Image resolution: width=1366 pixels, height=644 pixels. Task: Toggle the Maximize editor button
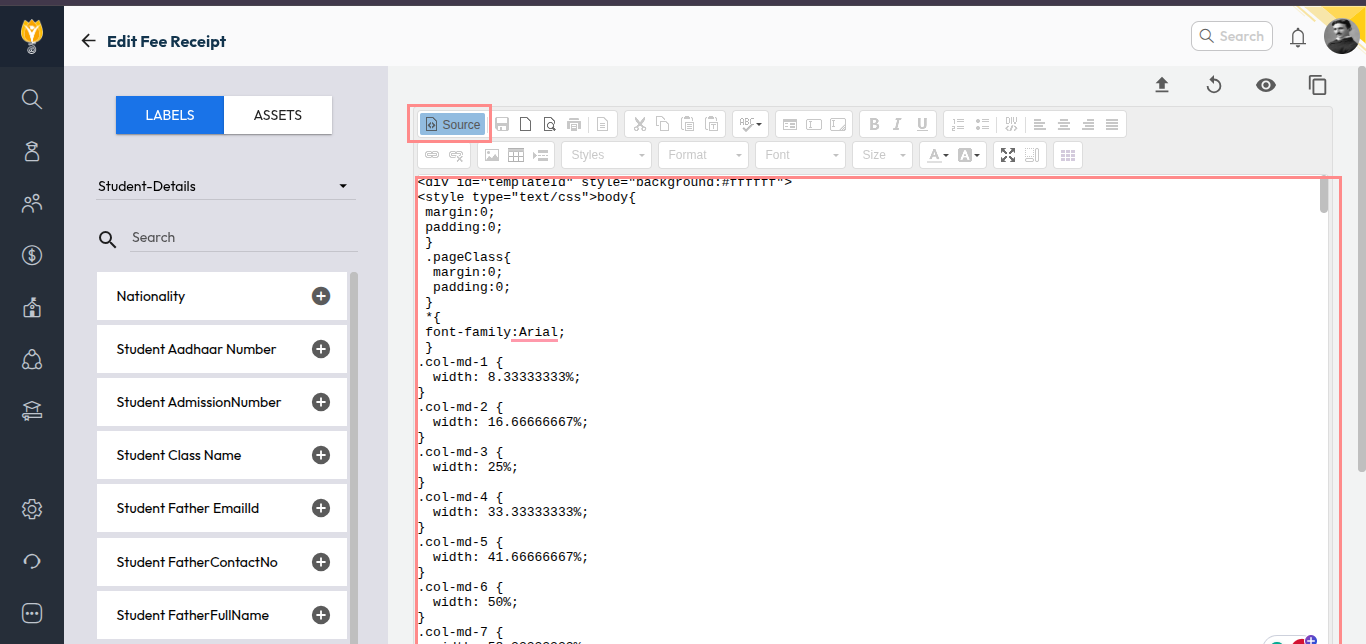[1008, 155]
